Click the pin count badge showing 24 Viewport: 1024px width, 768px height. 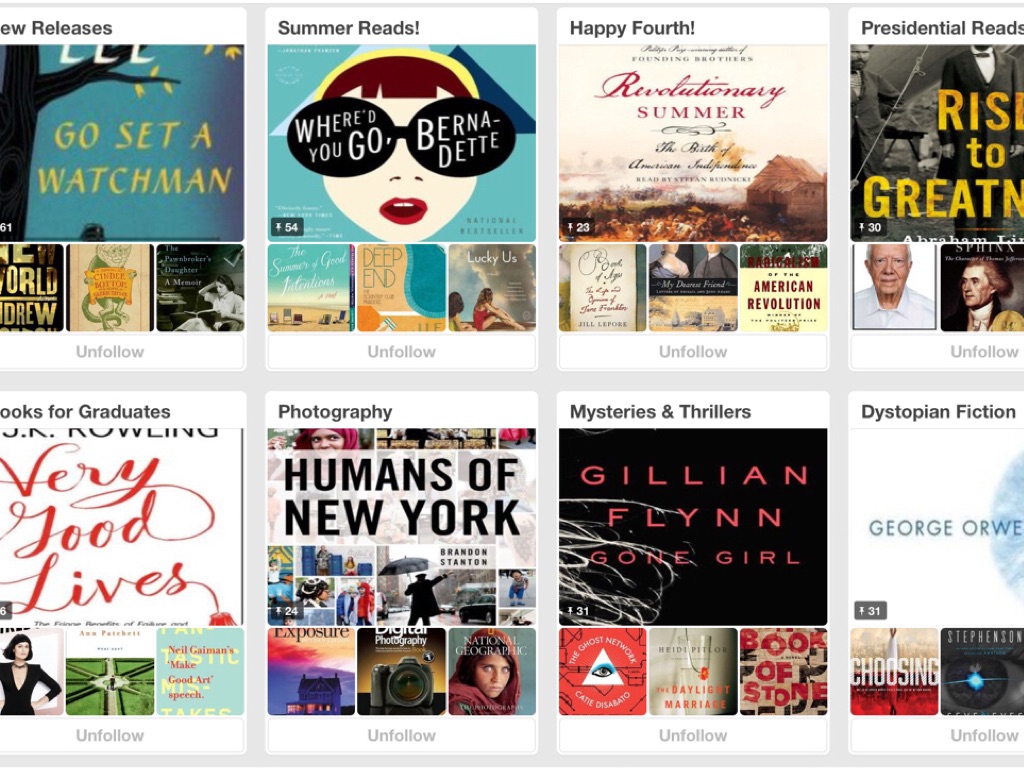coord(287,611)
